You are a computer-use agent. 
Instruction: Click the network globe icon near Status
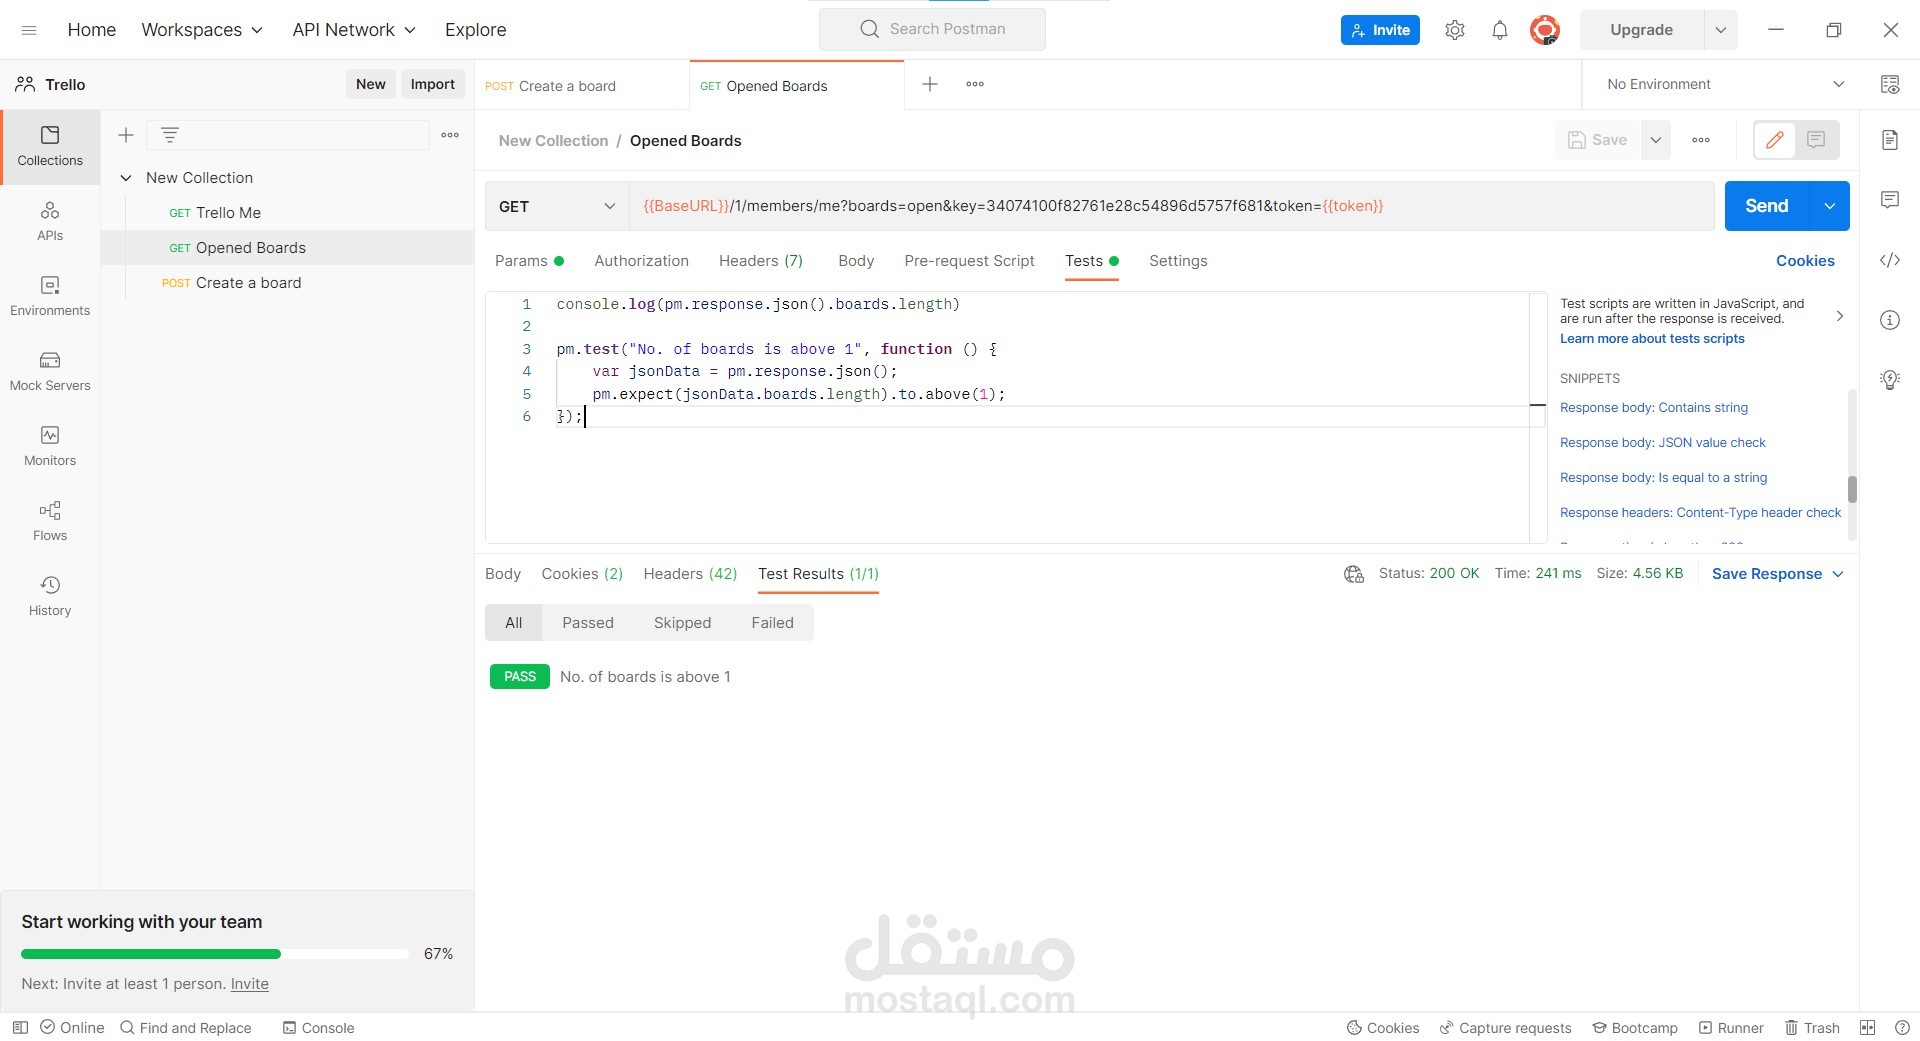click(x=1354, y=574)
